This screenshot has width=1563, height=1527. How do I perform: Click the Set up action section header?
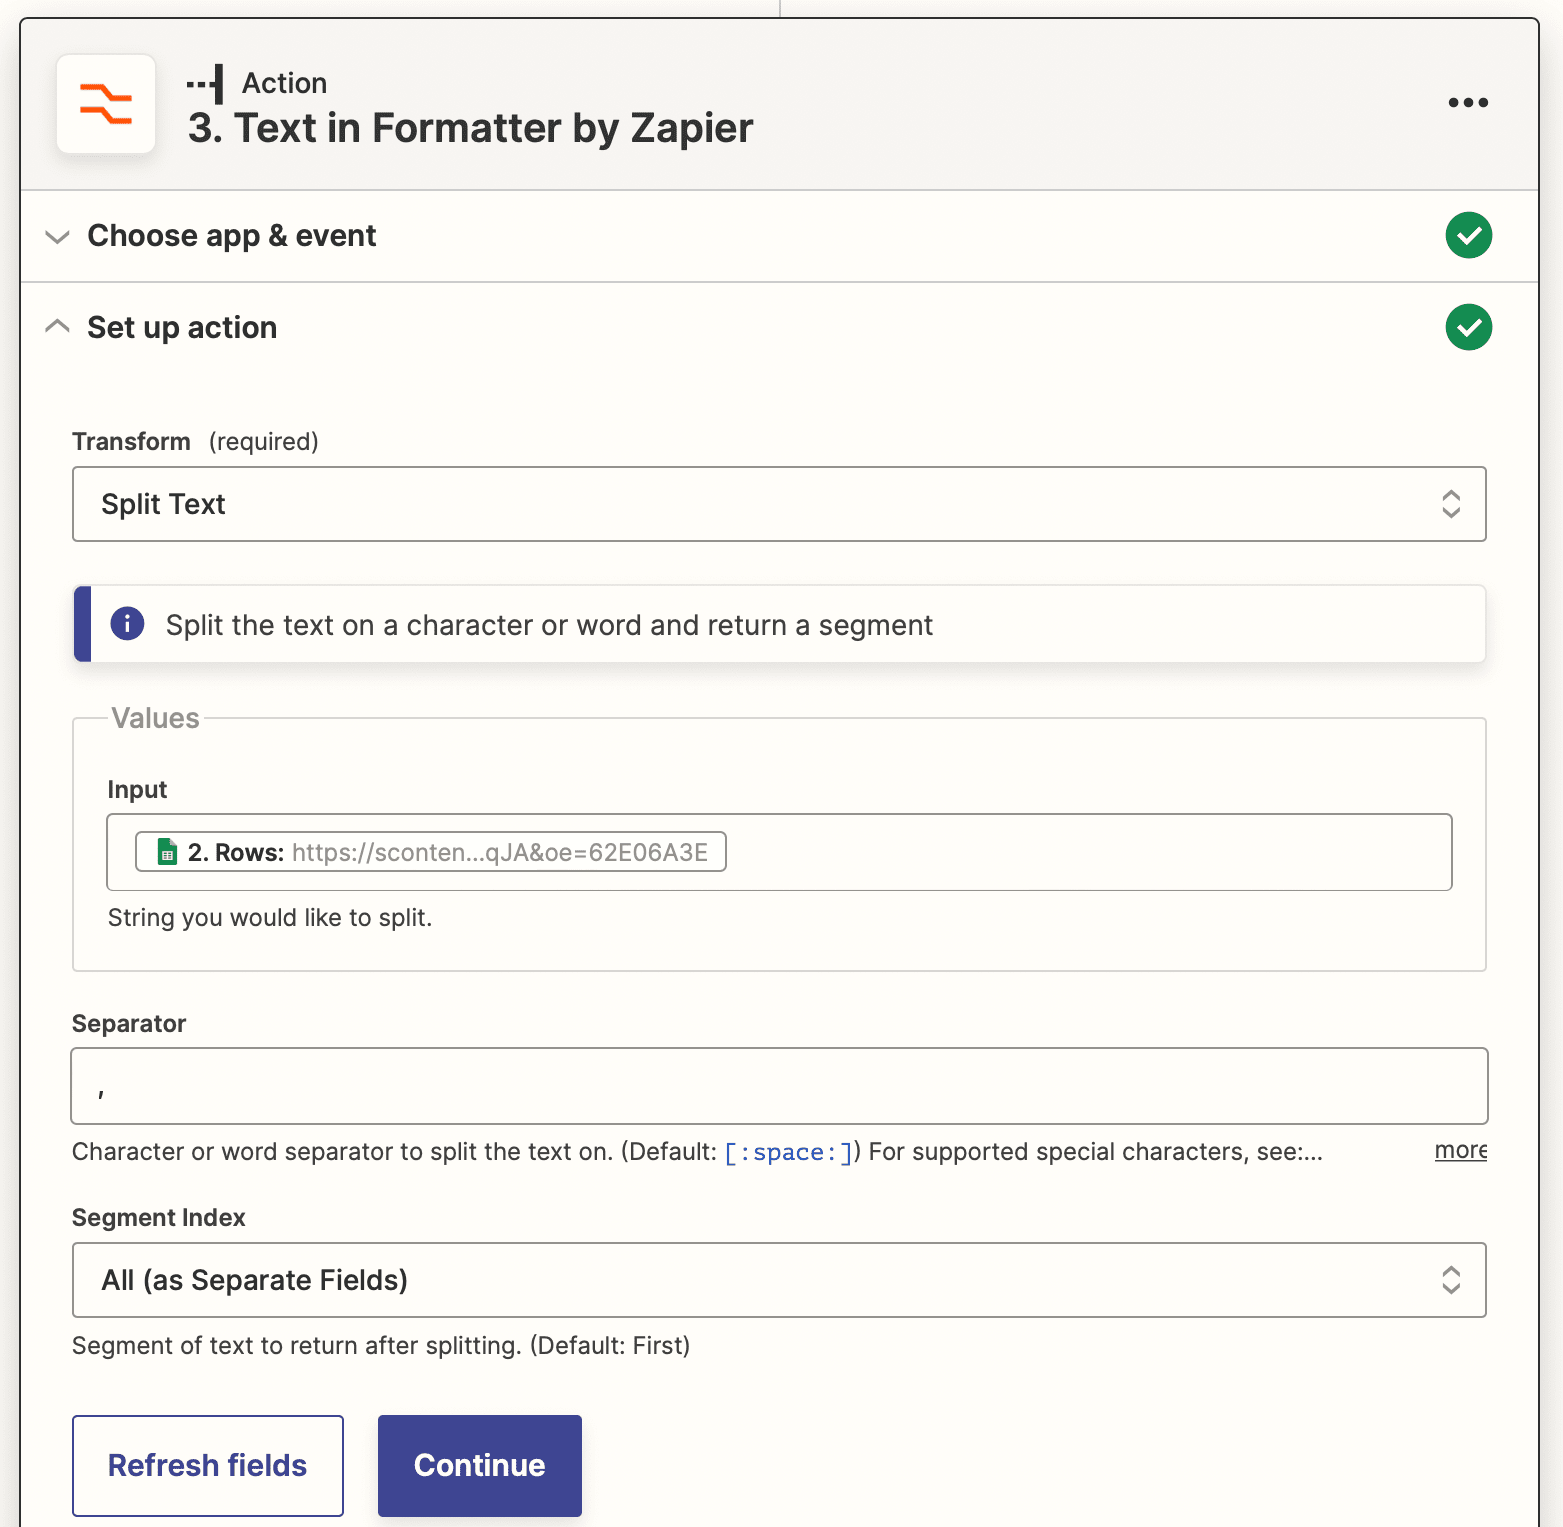[x=182, y=327]
